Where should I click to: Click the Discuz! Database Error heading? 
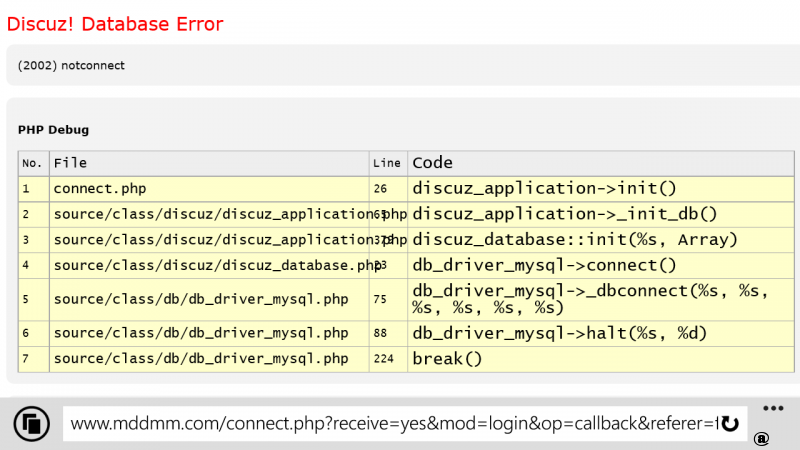[115, 23]
